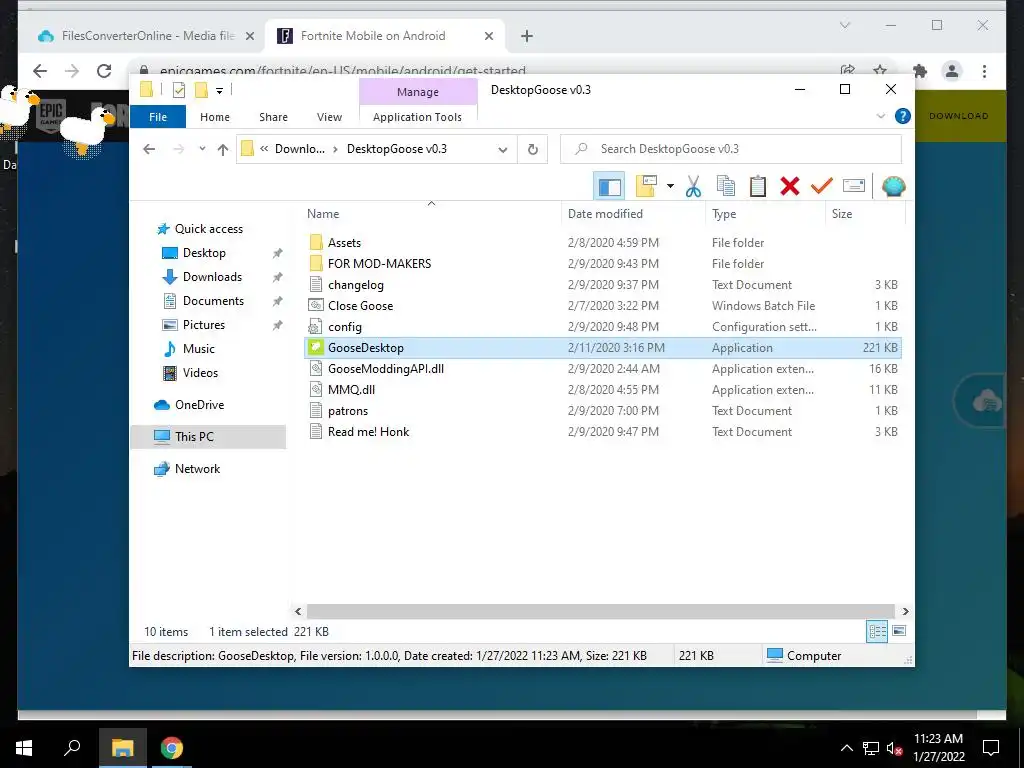Select This PC in navigation pane
The height and width of the screenshot is (768, 1024).
tap(208, 437)
